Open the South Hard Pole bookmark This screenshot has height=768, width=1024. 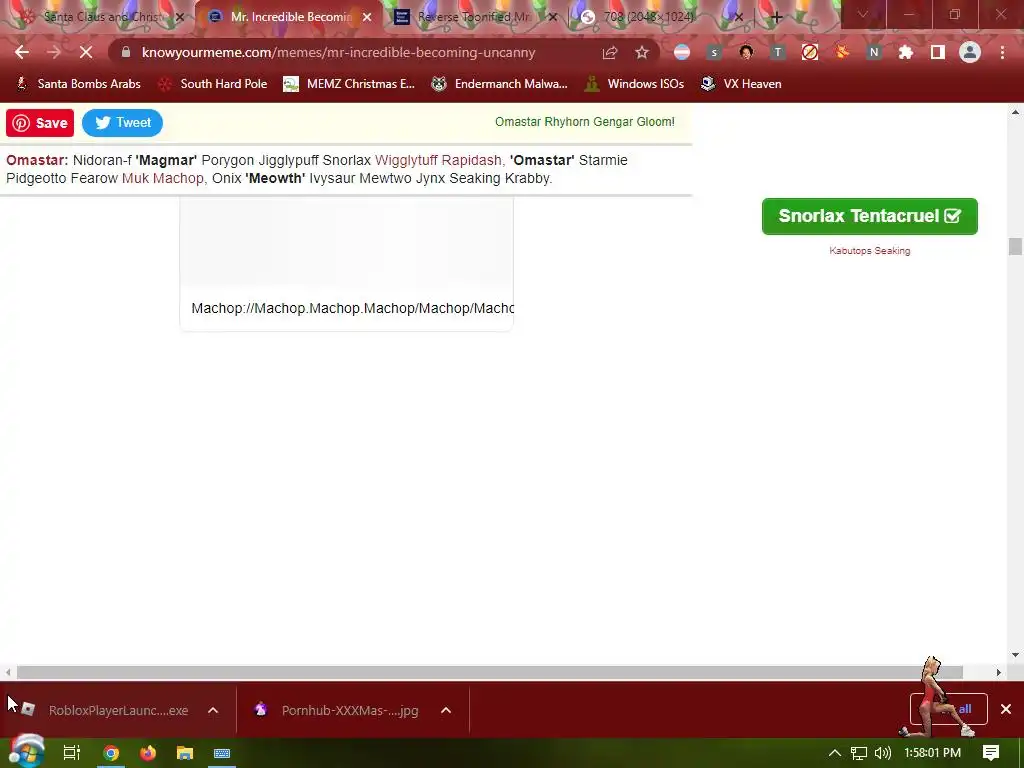[x=214, y=84]
